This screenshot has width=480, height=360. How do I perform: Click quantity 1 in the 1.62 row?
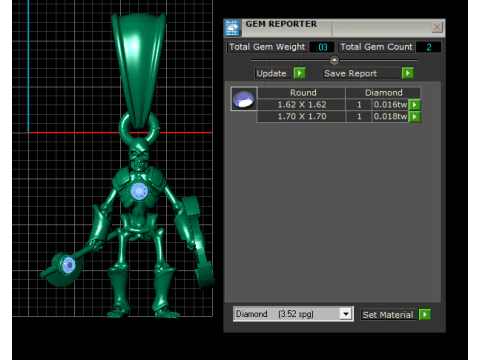pos(359,105)
